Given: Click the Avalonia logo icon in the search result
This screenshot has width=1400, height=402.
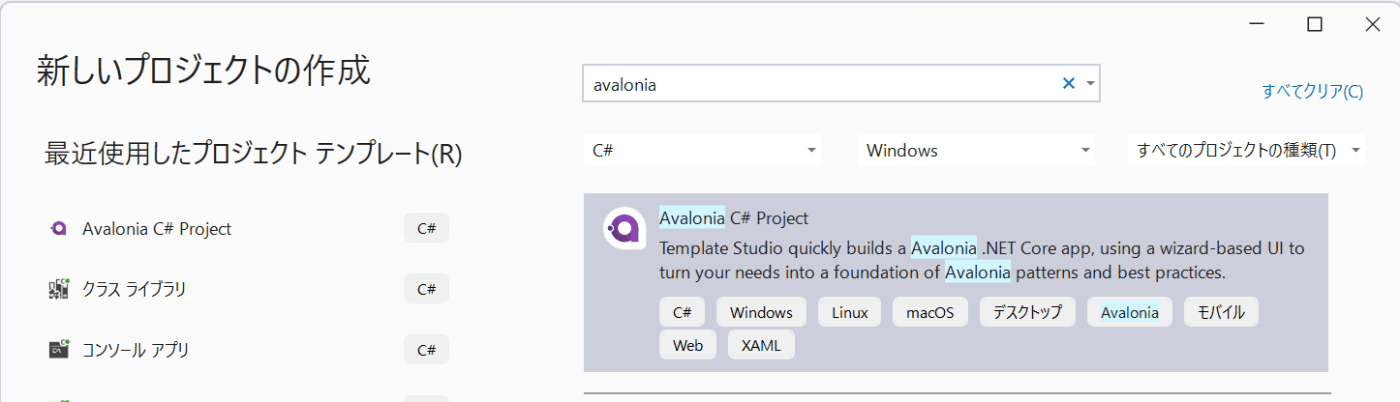Looking at the screenshot, I should pos(624,229).
